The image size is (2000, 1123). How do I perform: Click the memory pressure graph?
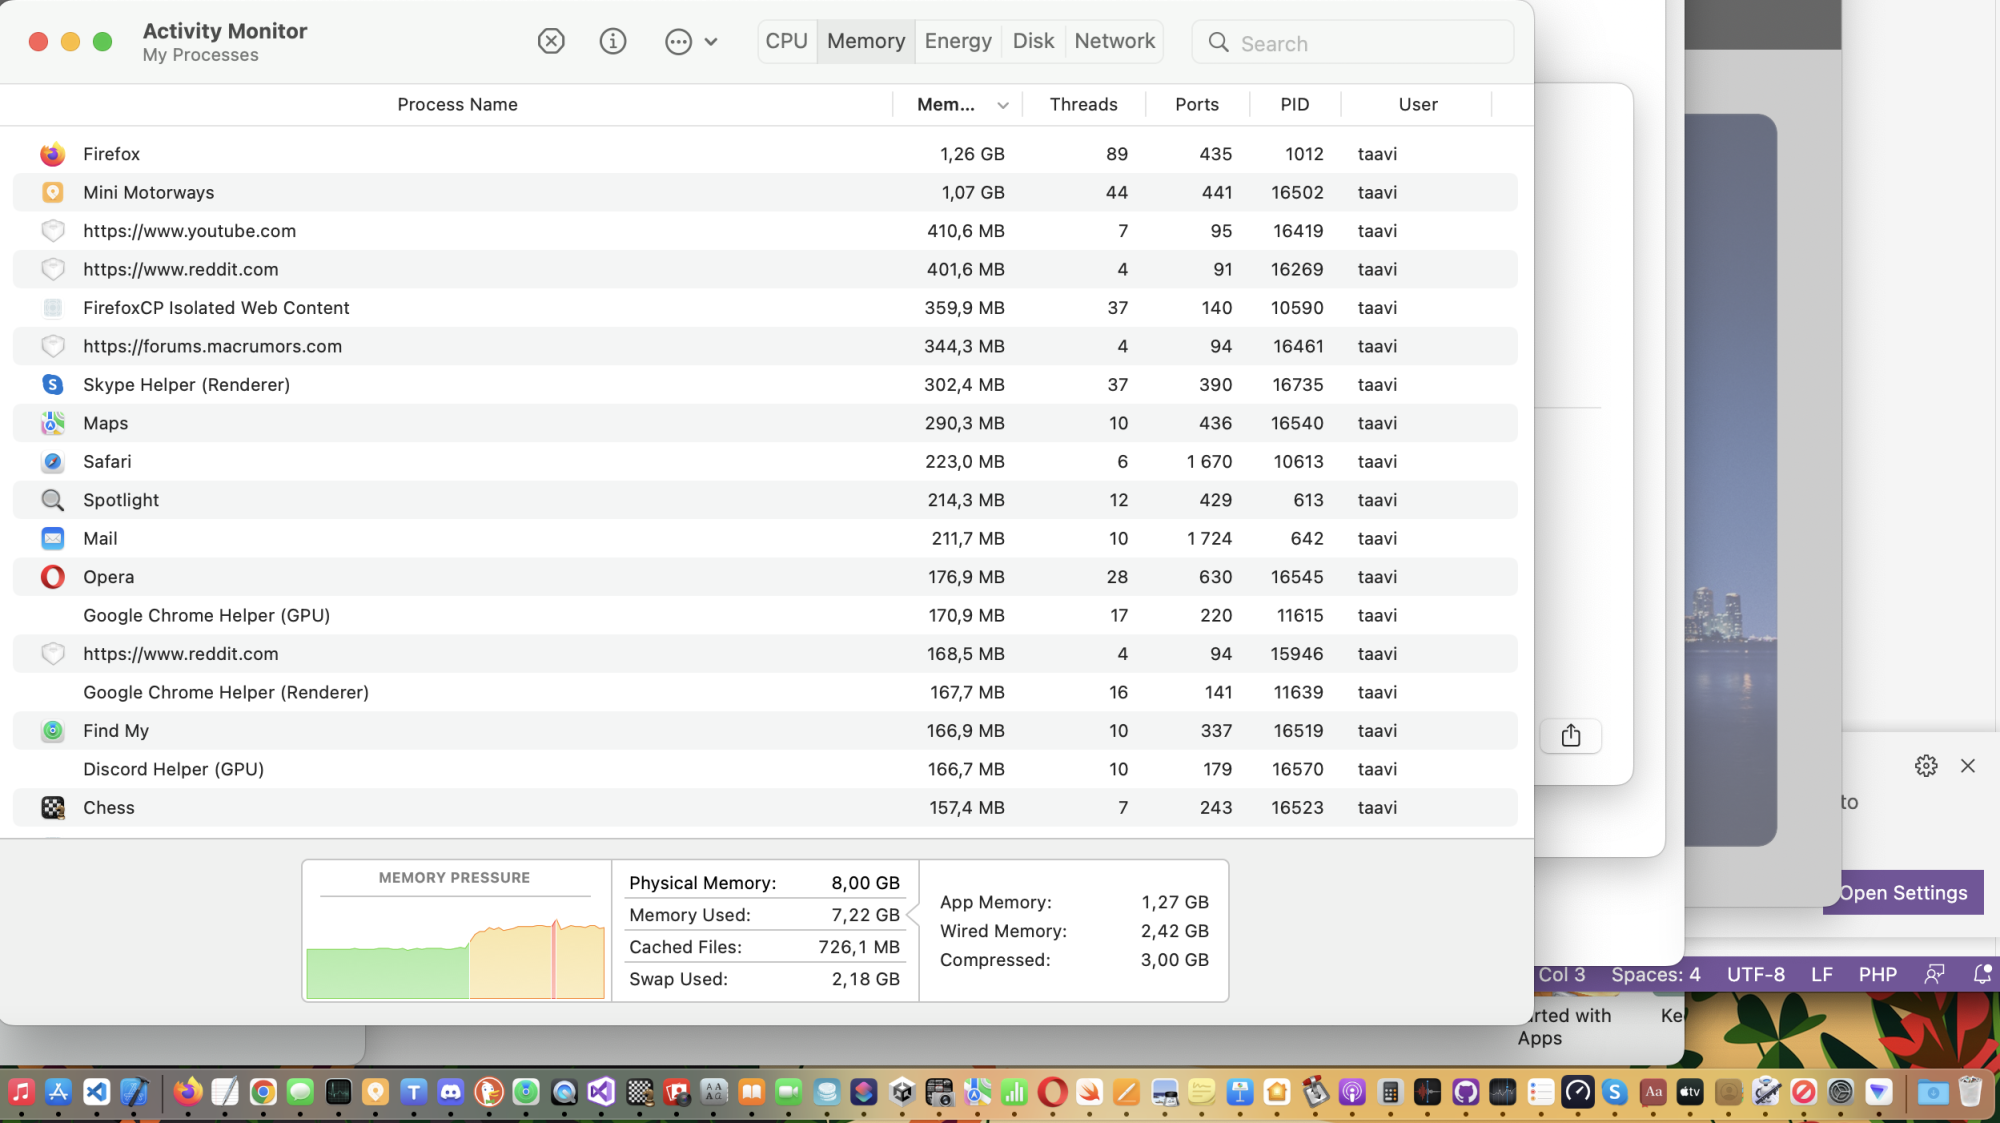point(455,957)
